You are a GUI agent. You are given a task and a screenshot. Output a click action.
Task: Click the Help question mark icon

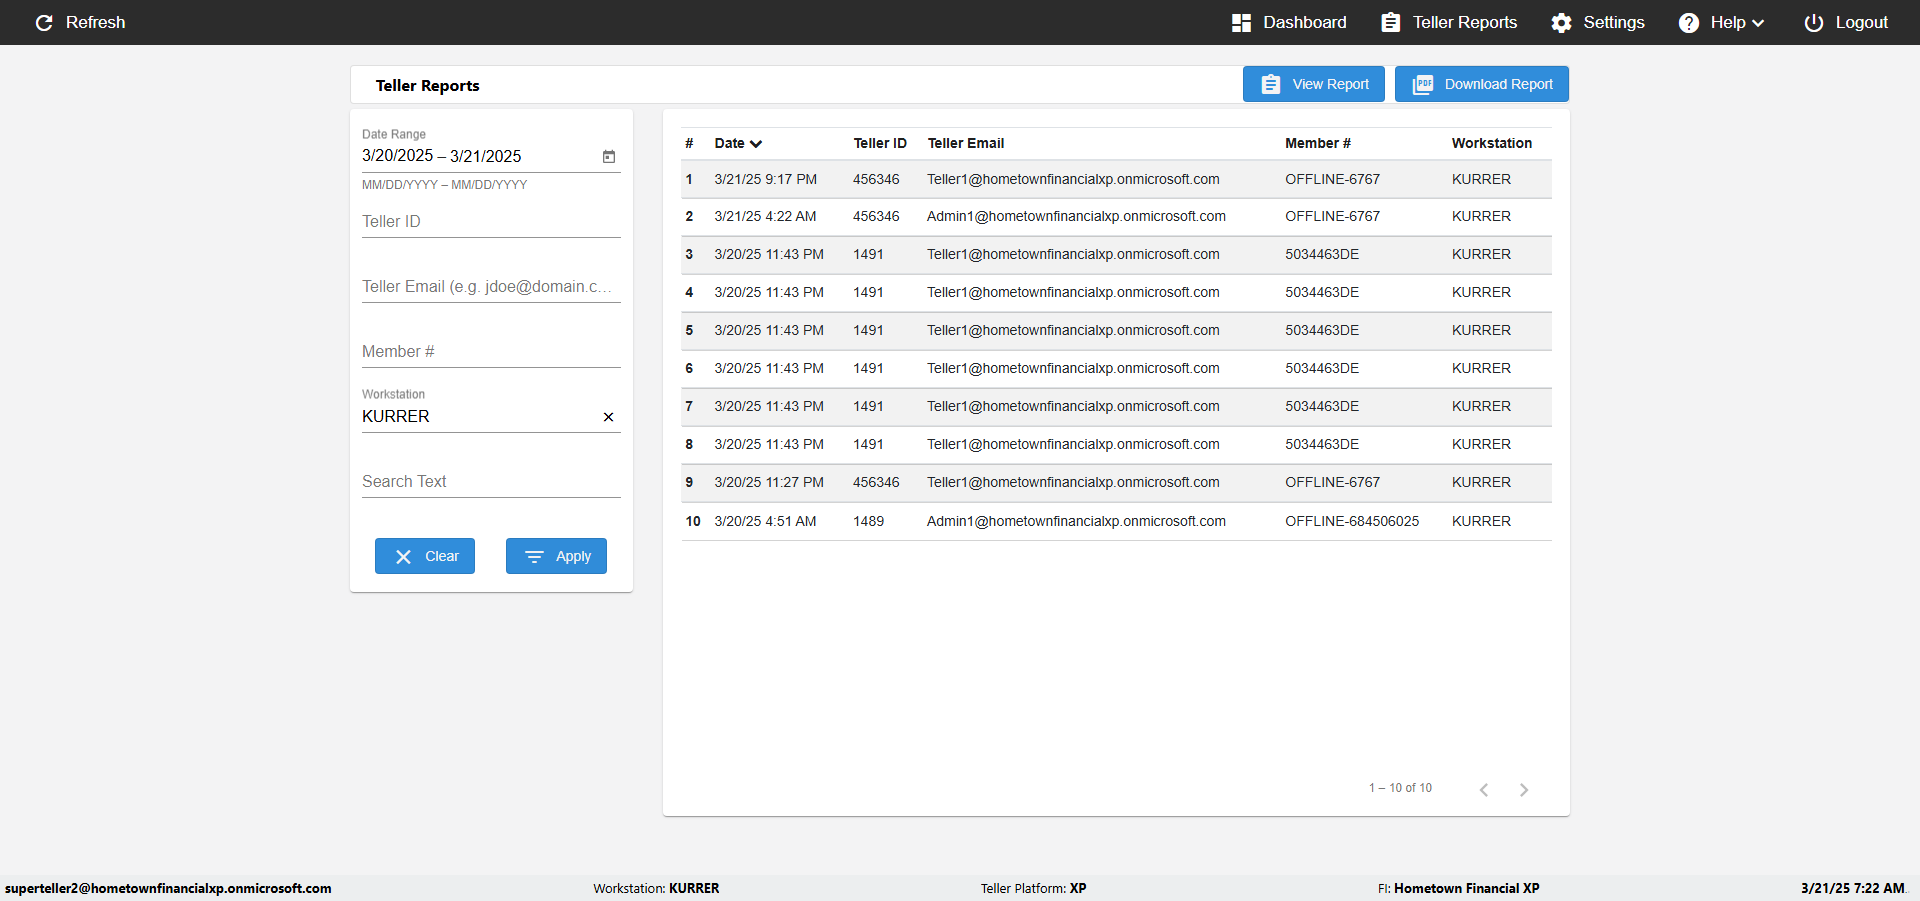(1688, 22)
